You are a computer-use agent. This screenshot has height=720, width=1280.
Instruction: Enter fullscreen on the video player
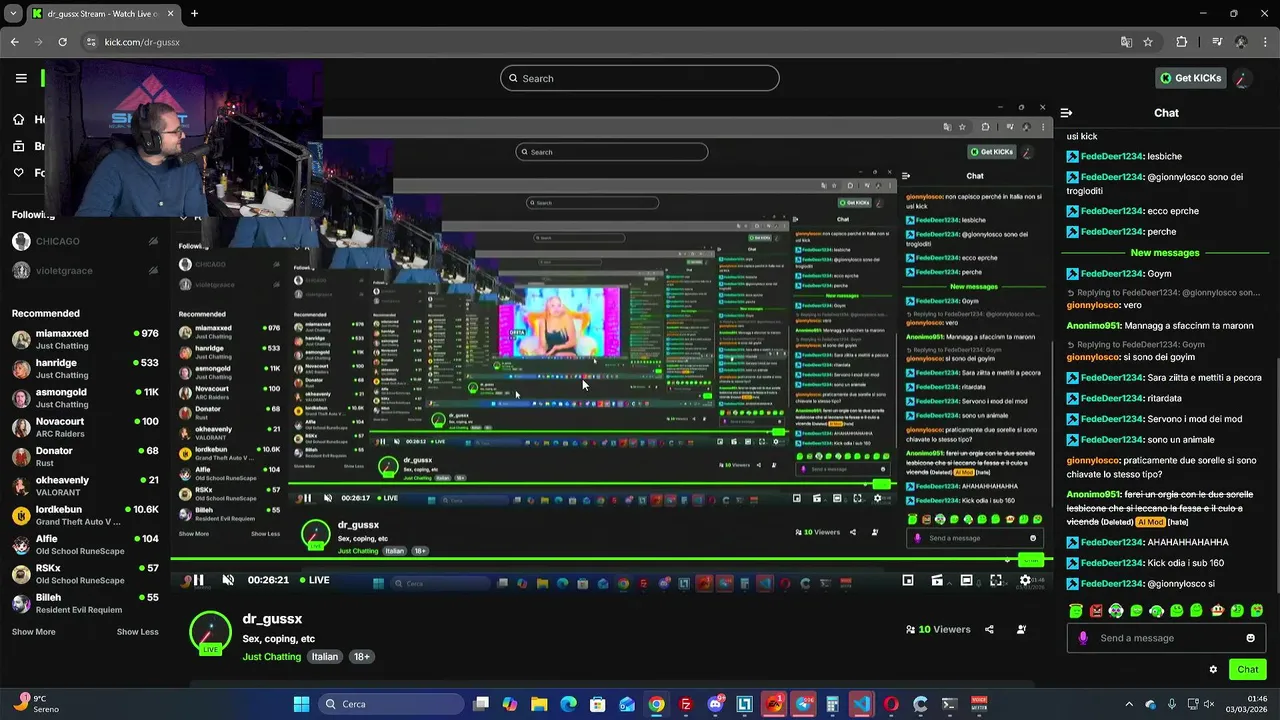(996, 580)
